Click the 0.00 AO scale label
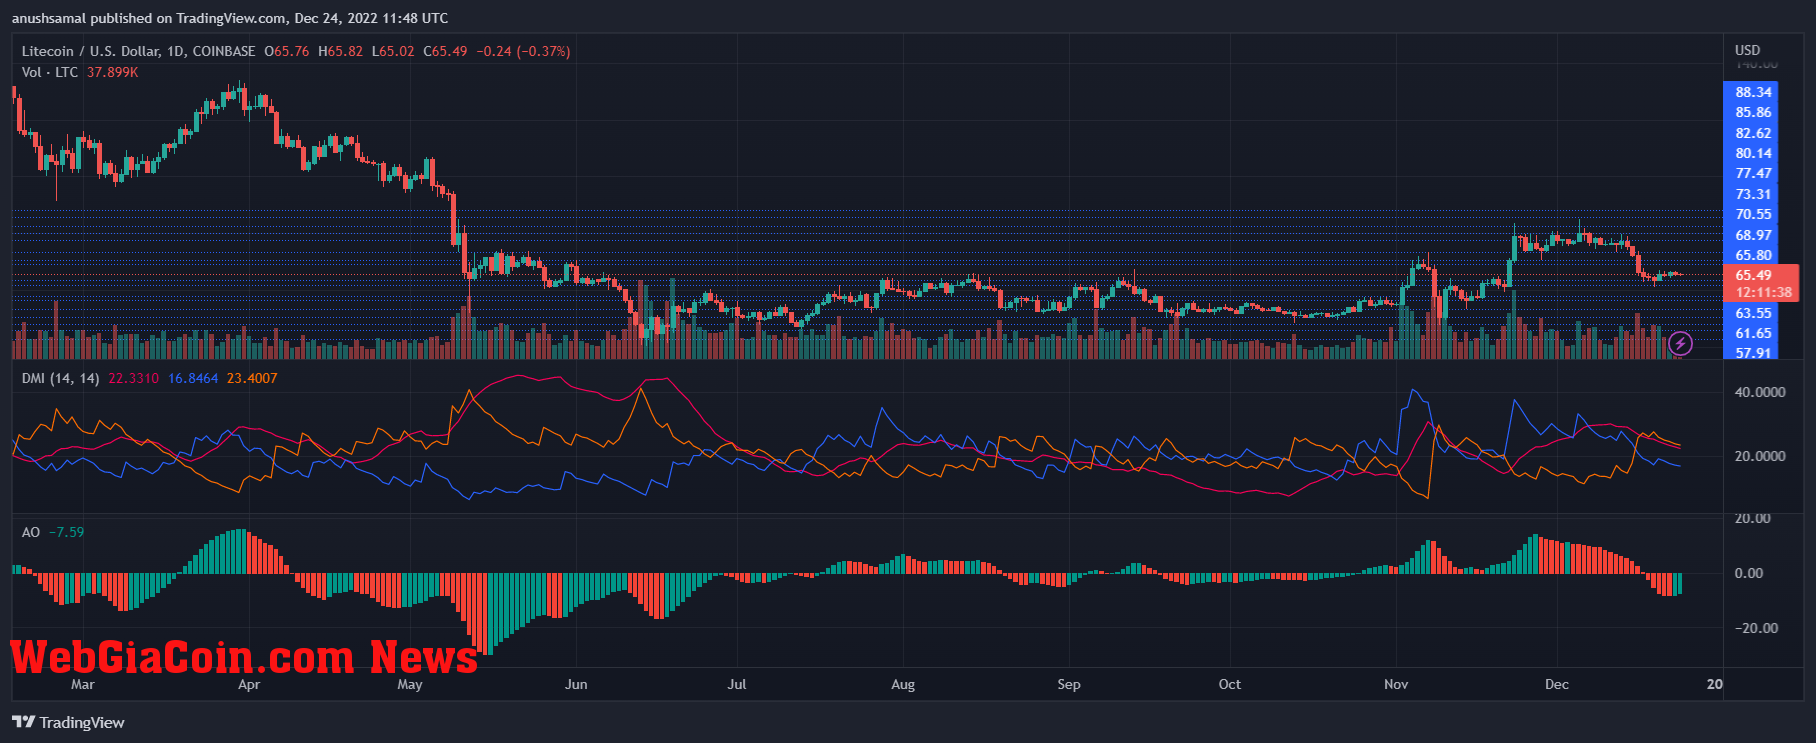1816x743 pixels. pyautogui.click(x=1749, y=573)
